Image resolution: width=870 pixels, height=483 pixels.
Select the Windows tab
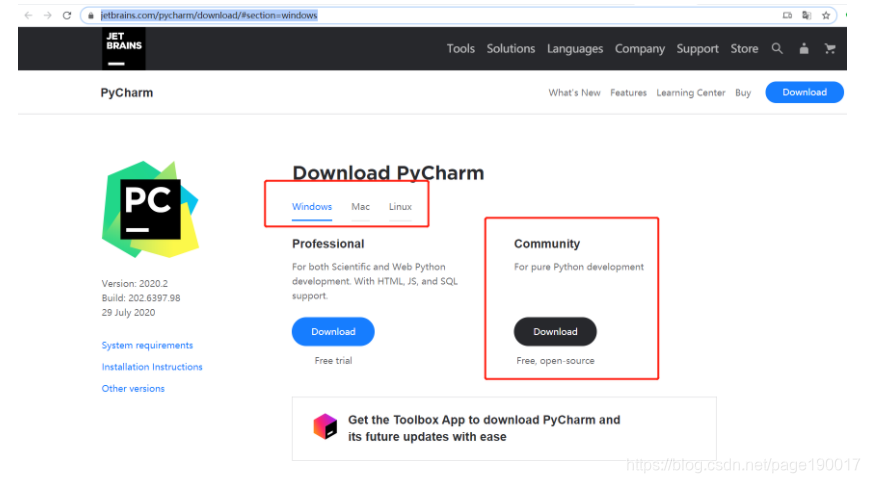[x=312, y=207]
